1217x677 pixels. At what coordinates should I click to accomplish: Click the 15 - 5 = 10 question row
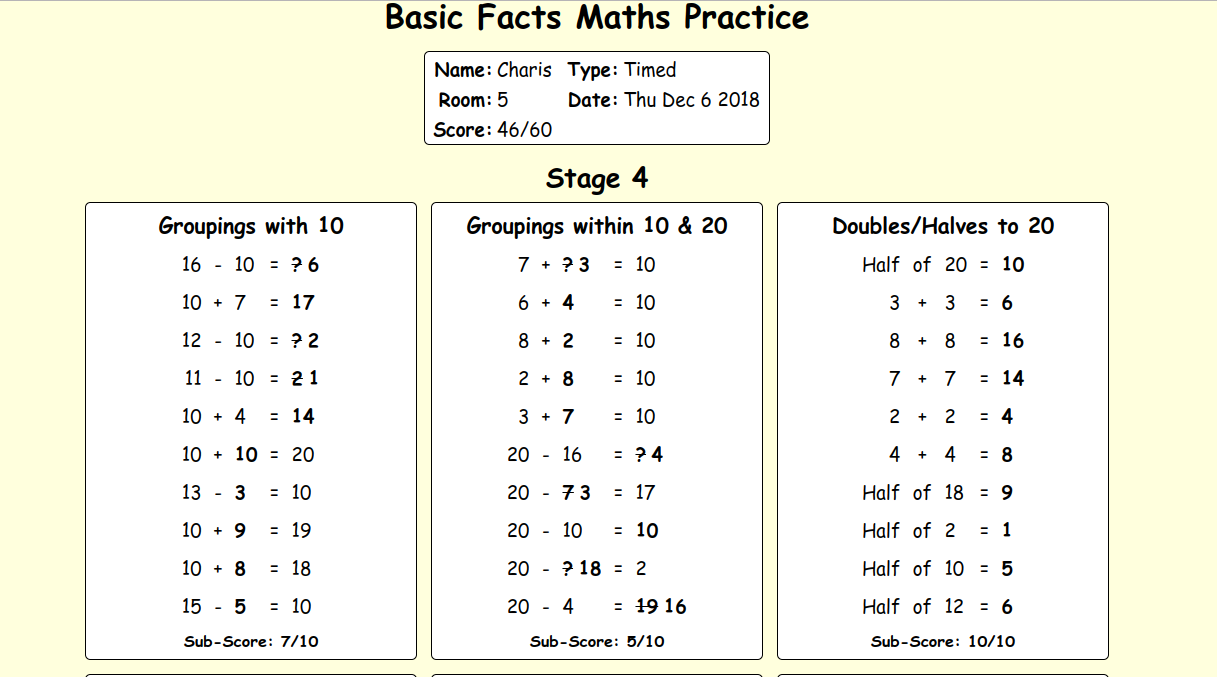click(247, 607)
